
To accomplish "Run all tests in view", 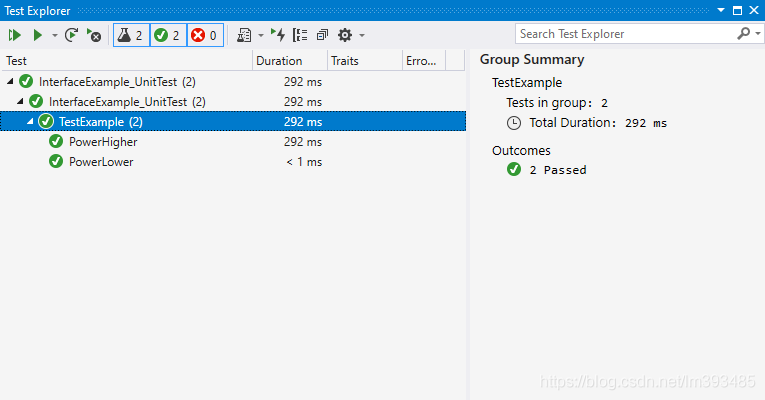I will (15, 35).
